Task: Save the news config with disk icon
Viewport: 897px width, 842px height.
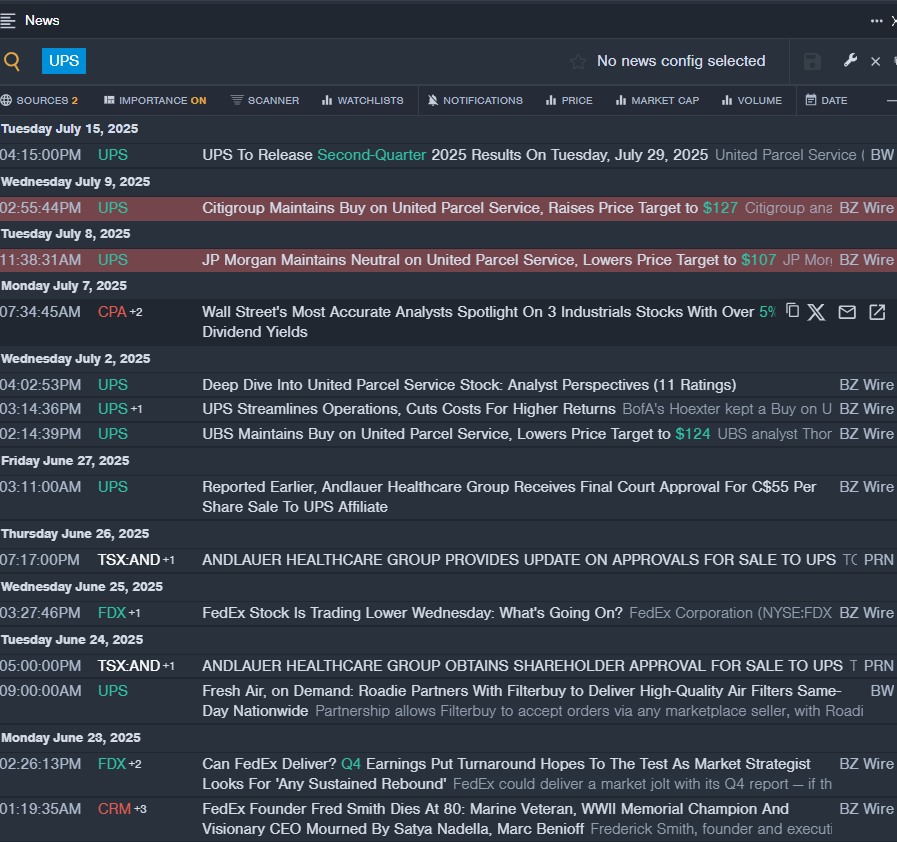Action: pos(812,62)
